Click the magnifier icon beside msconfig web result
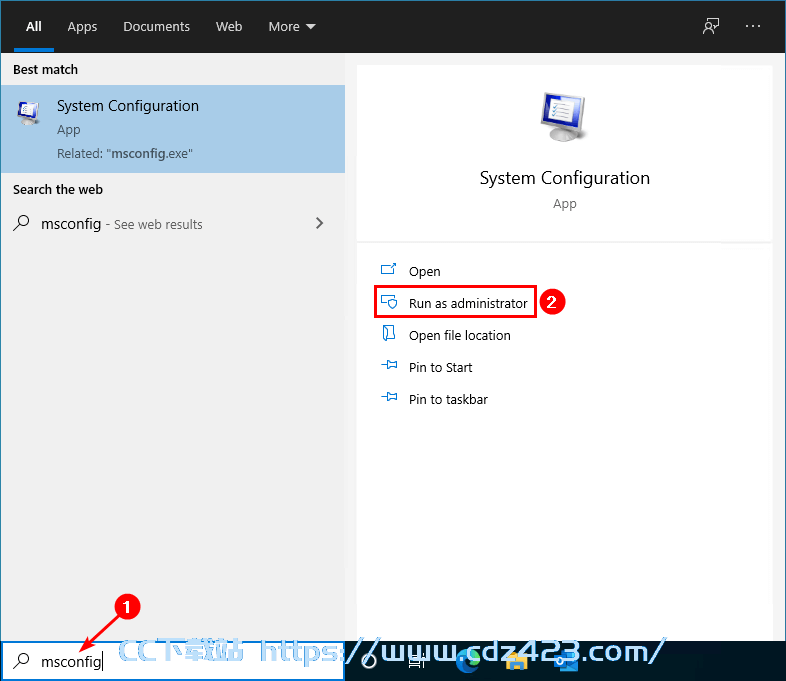786x681 pixels. pyautogui.click(x=21, y=223)
